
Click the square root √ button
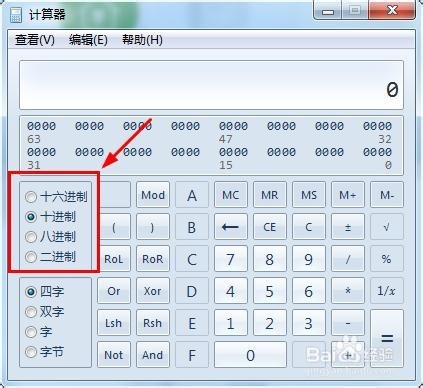(x=387, y=227)
